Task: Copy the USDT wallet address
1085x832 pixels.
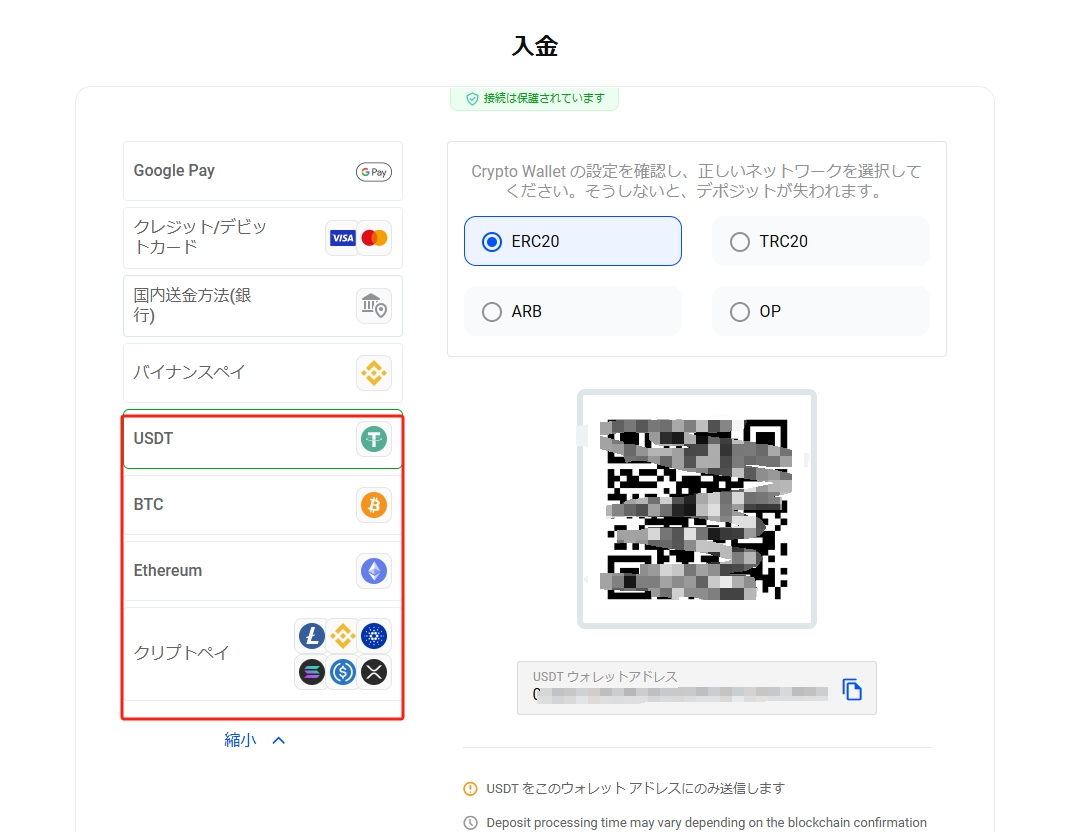Action: [852, 689]
